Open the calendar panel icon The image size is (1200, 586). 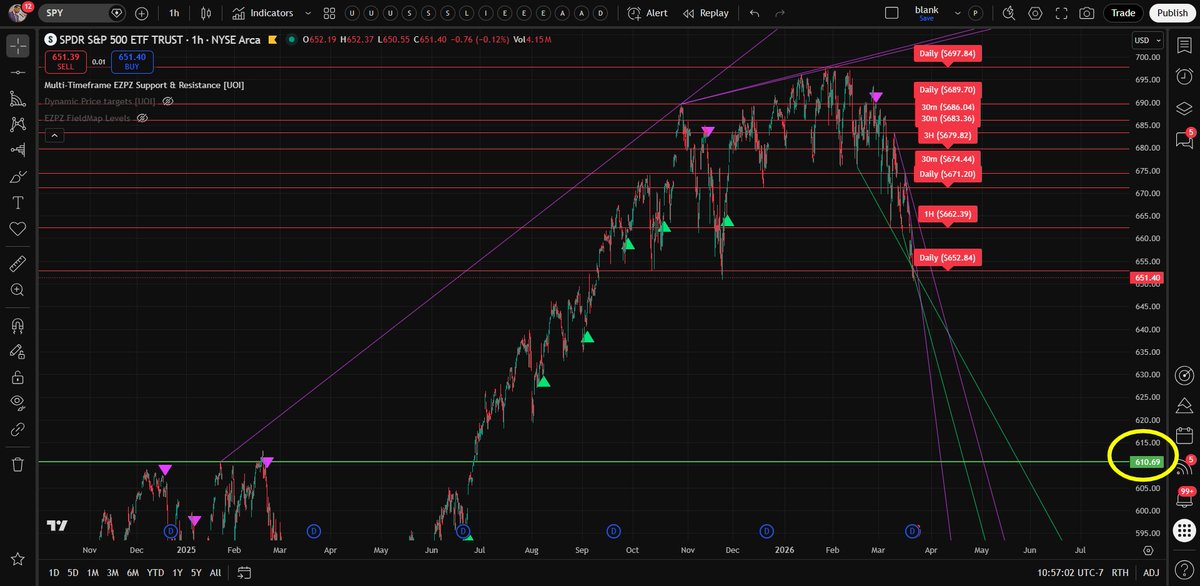click(1185, 435)
